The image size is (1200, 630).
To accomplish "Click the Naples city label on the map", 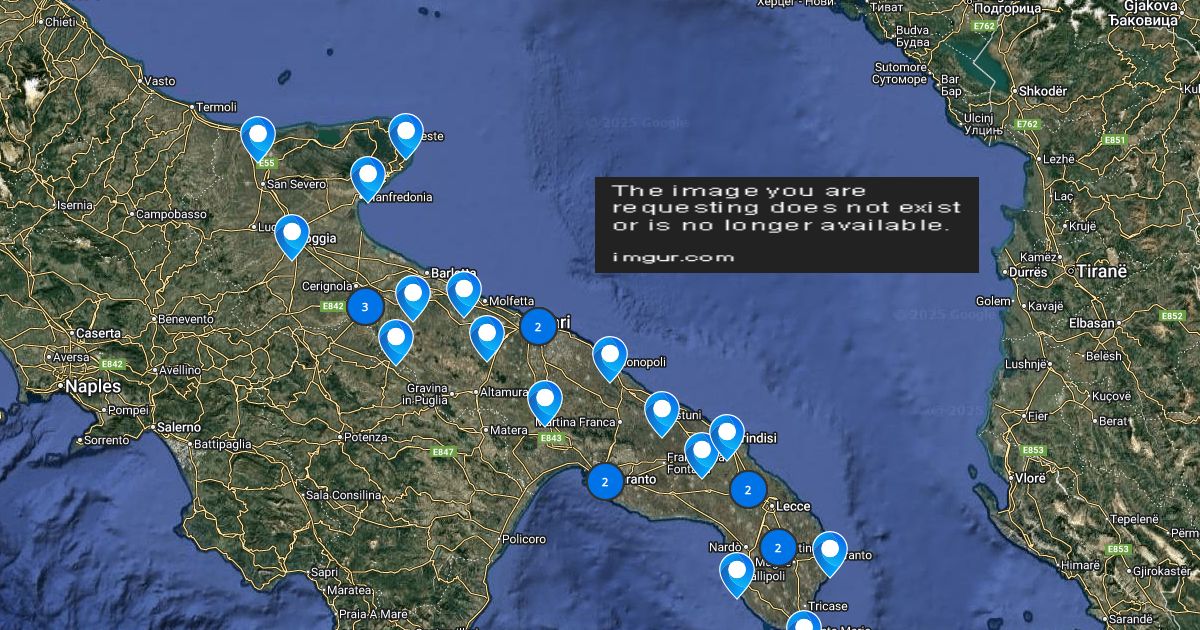I will point(93,386).
